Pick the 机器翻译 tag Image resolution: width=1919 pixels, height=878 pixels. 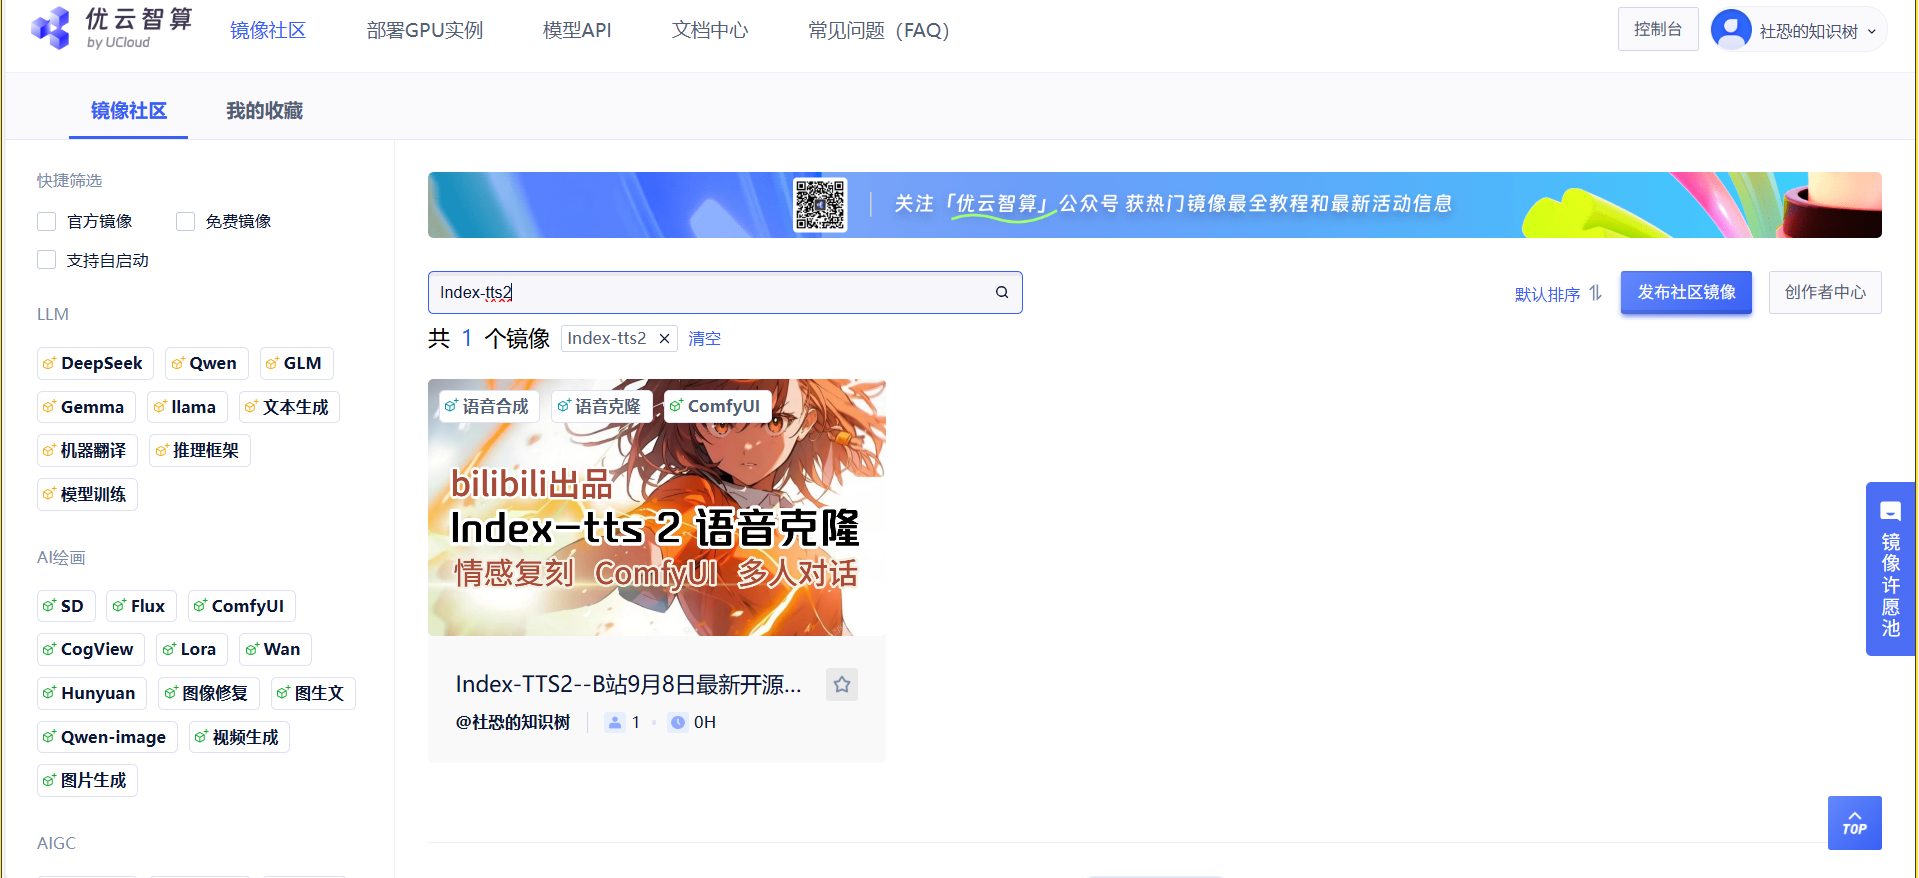click(x=87, y=450)
